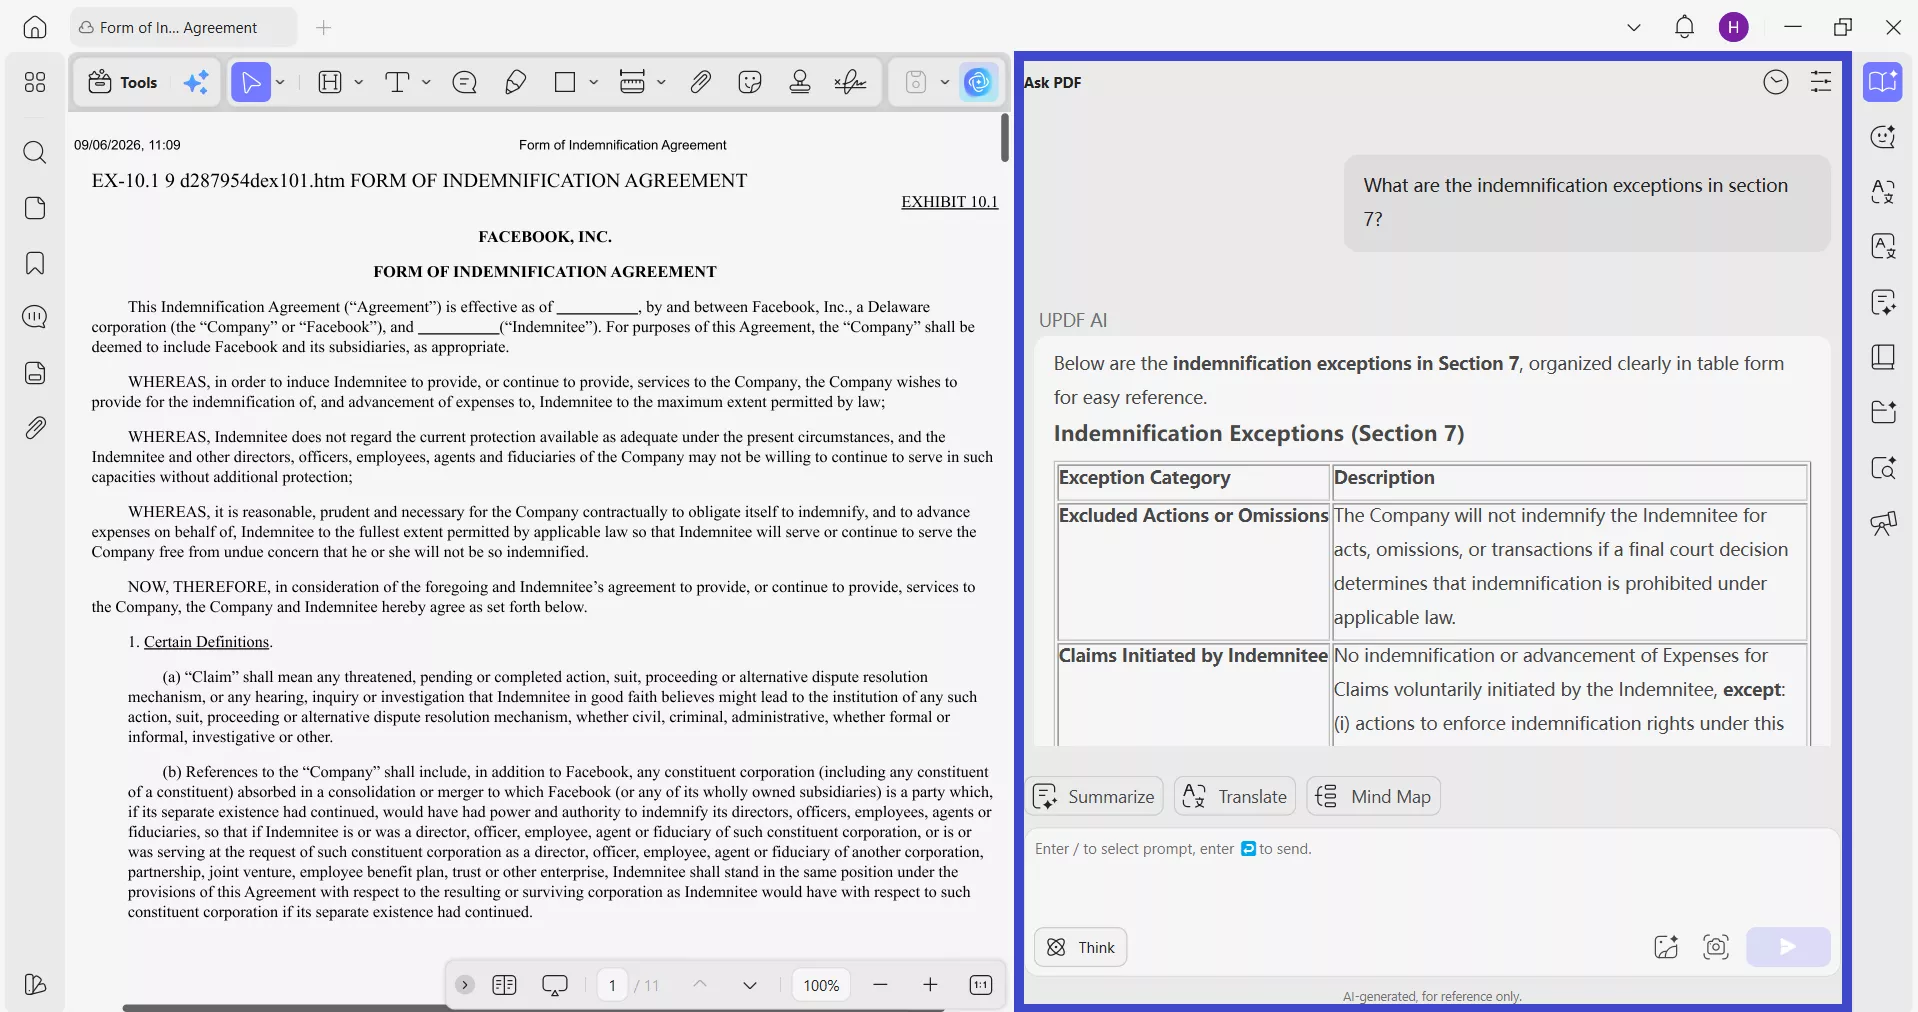Click the EXHIBIT 10.1 link
Screen dimensions: 1918x1012
[950, 202]
